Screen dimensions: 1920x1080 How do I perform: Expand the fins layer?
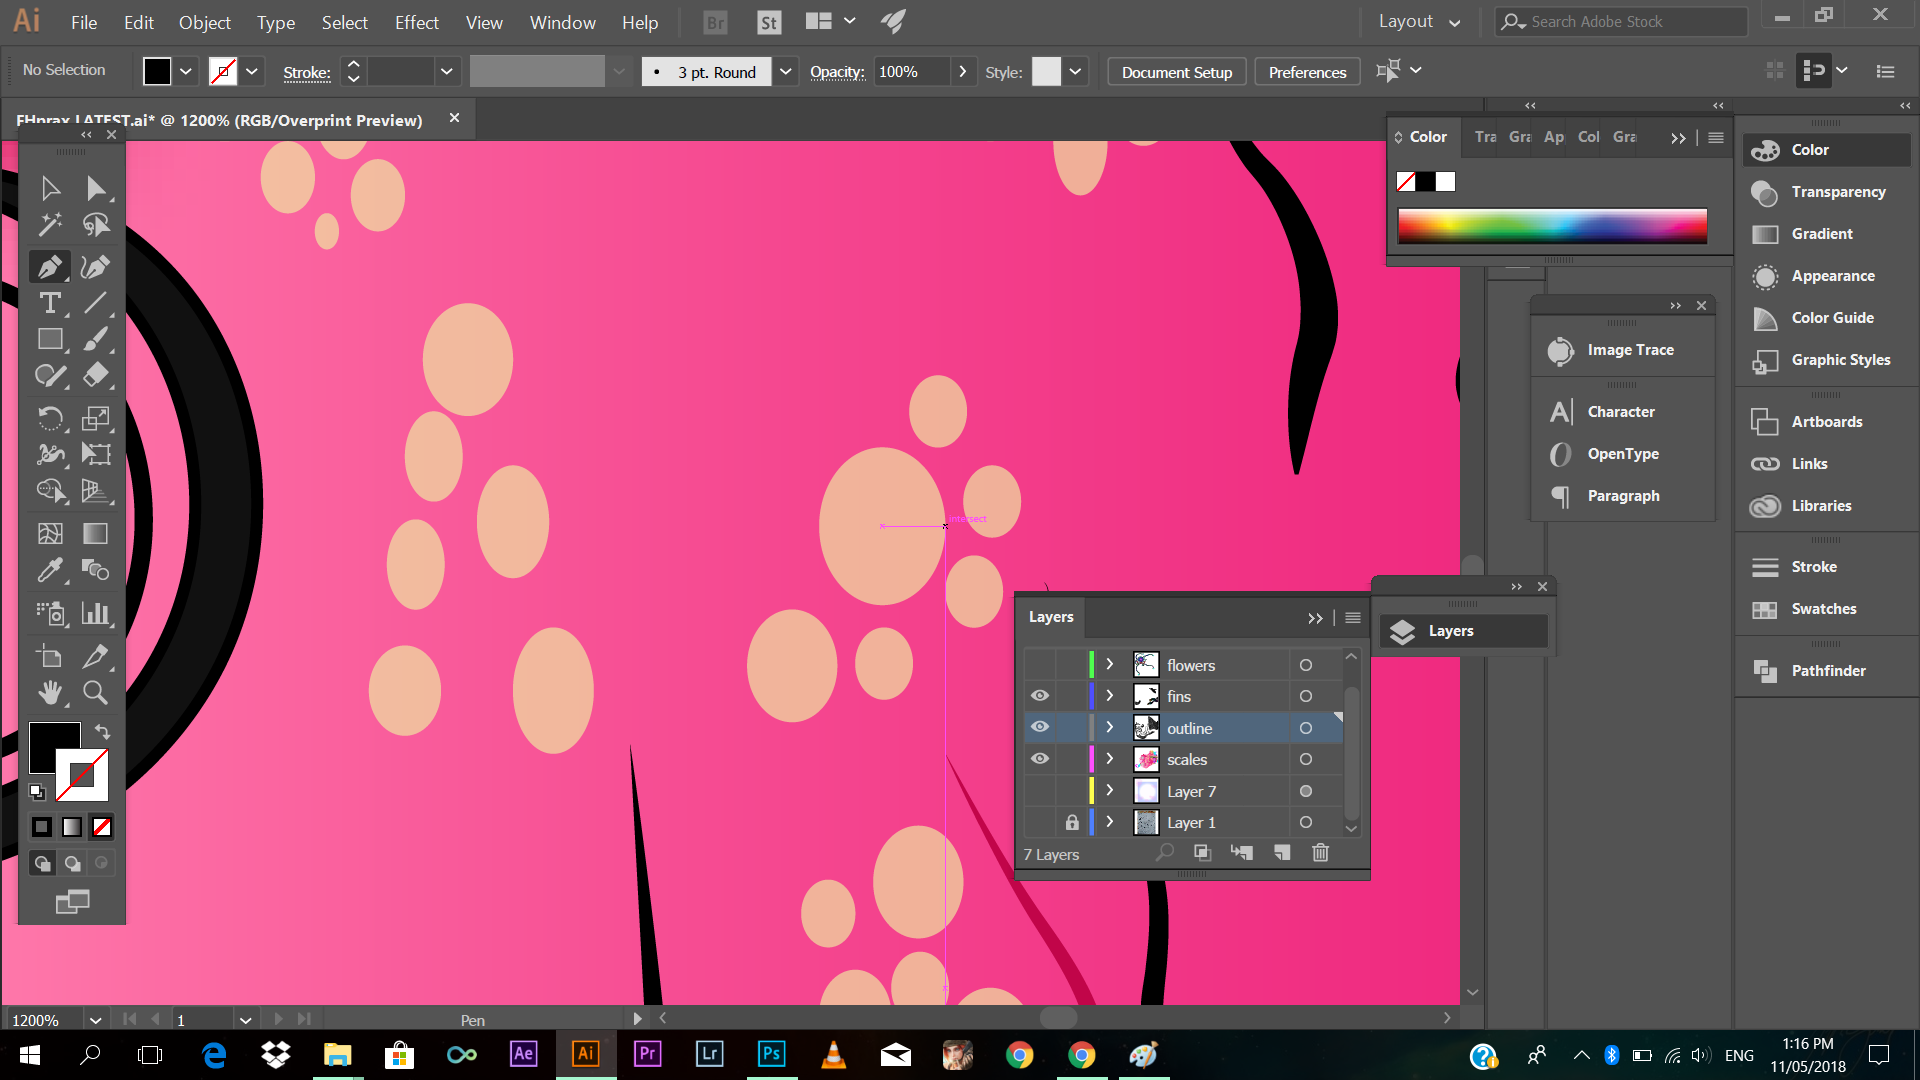click(1109, 696)
